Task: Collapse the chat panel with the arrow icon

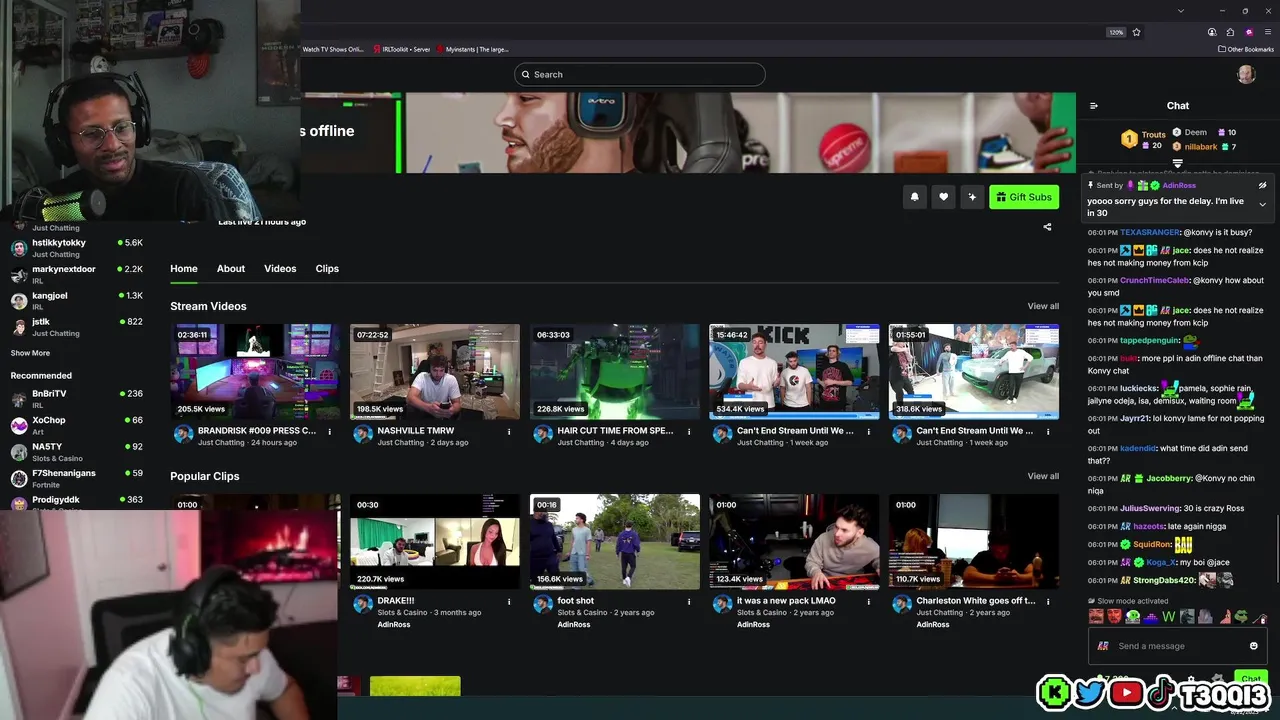Action: pyautogui.click(x=1093, y=106)
